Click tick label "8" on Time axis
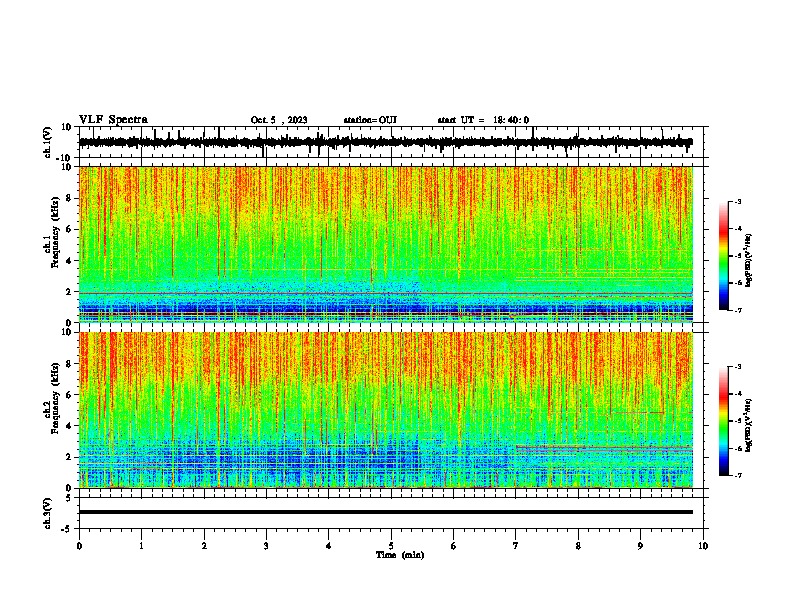Image resolution: width=792 pixels, height=612 pixels. click(x=578, y=546)
